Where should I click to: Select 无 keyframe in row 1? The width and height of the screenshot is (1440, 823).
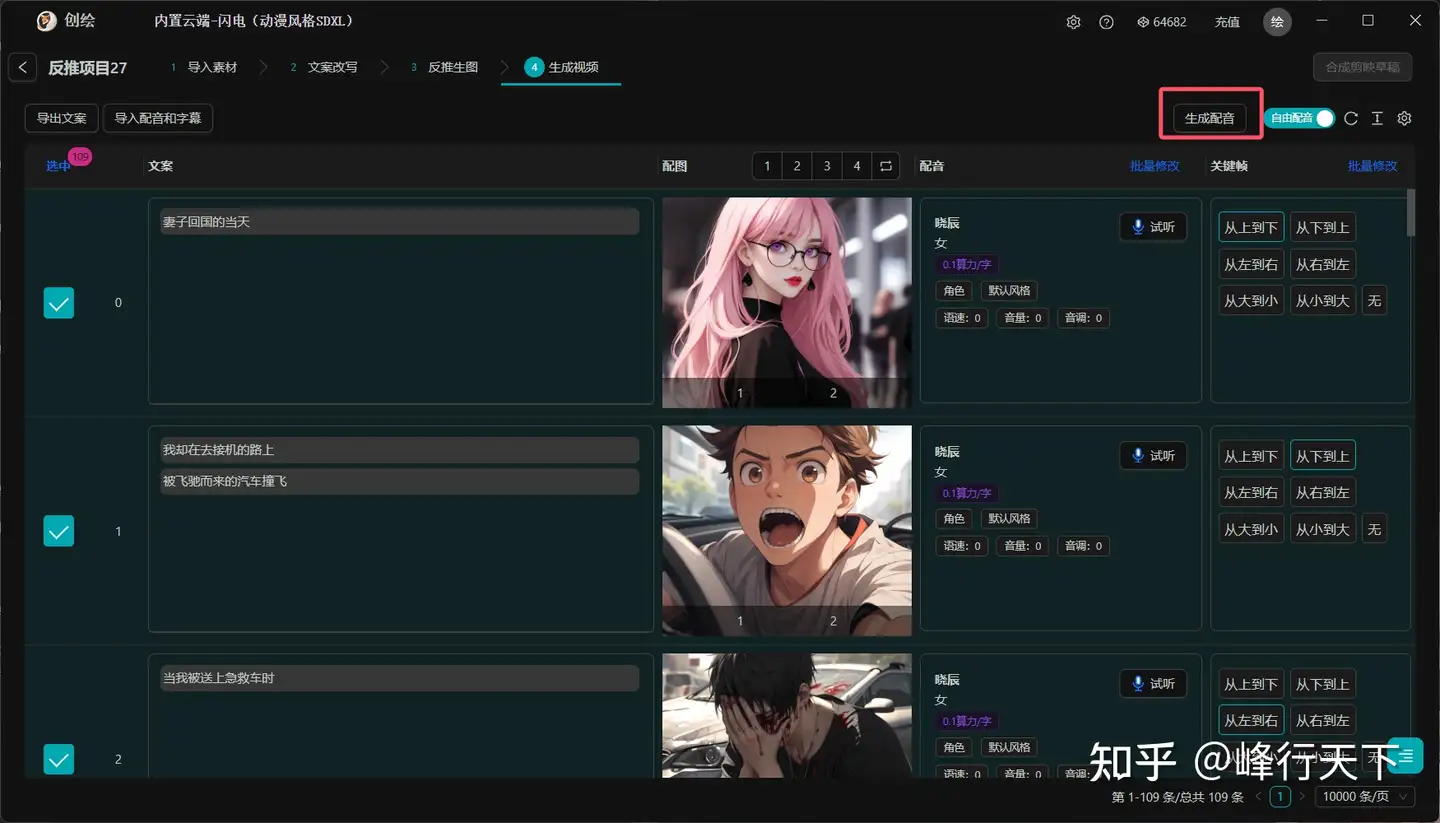pos(1374,529)
